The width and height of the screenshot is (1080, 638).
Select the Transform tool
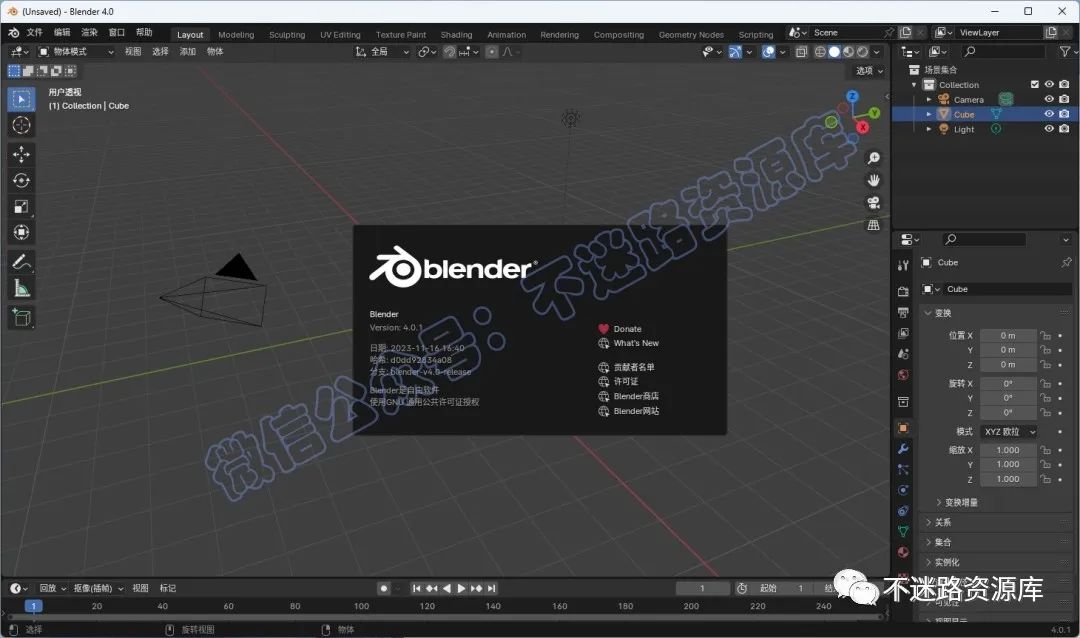point(21,233)
